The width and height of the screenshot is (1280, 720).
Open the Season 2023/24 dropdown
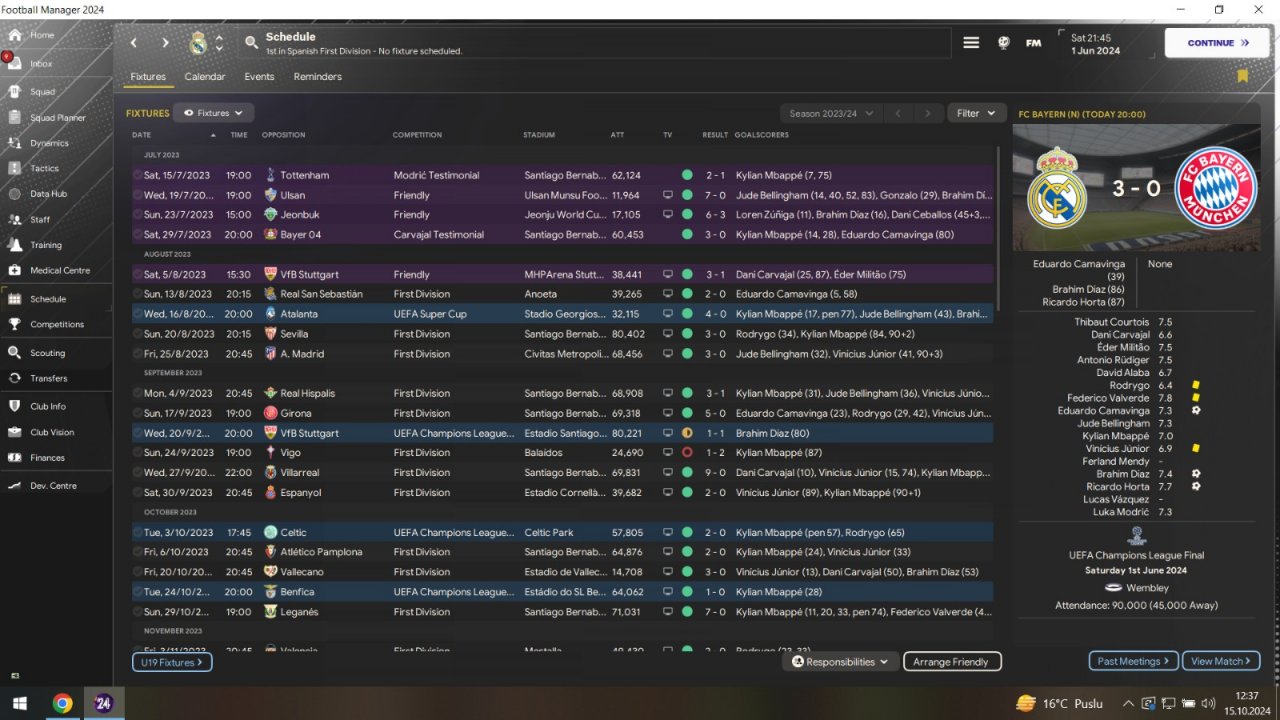pyautogui.click(x=831, y=113)
